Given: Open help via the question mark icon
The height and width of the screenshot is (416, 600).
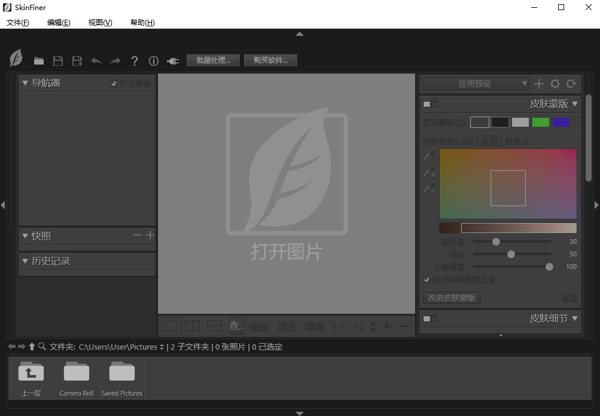Looking at the screenshot, I should [135, 61].
